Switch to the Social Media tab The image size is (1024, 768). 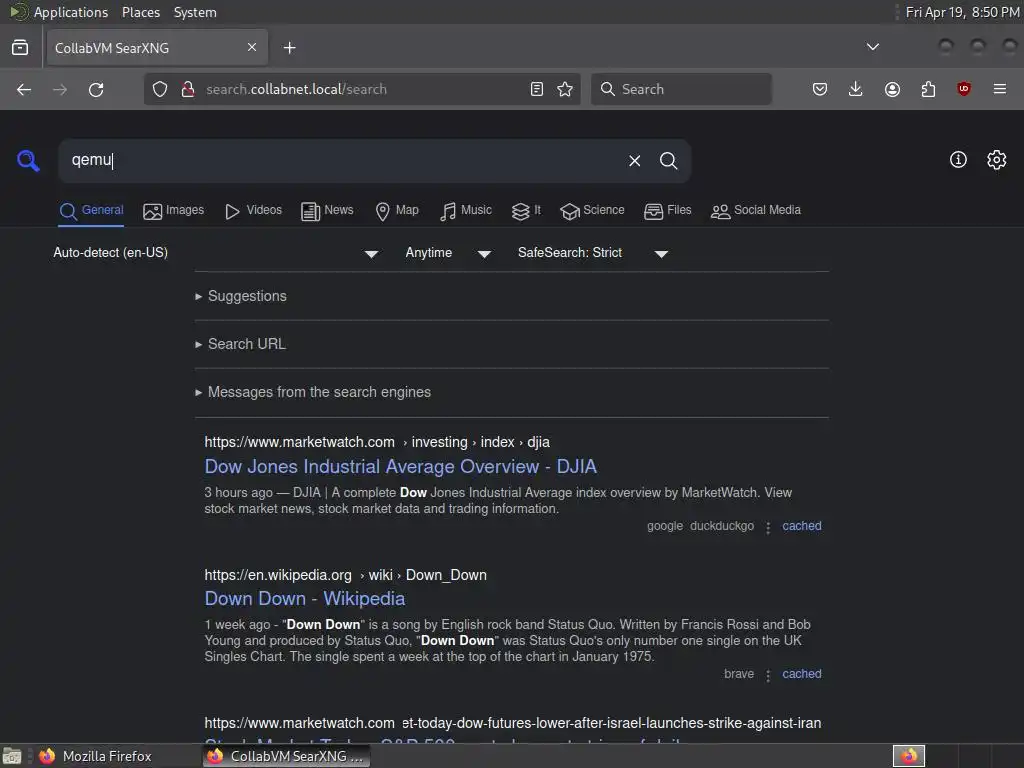(756, 210)
